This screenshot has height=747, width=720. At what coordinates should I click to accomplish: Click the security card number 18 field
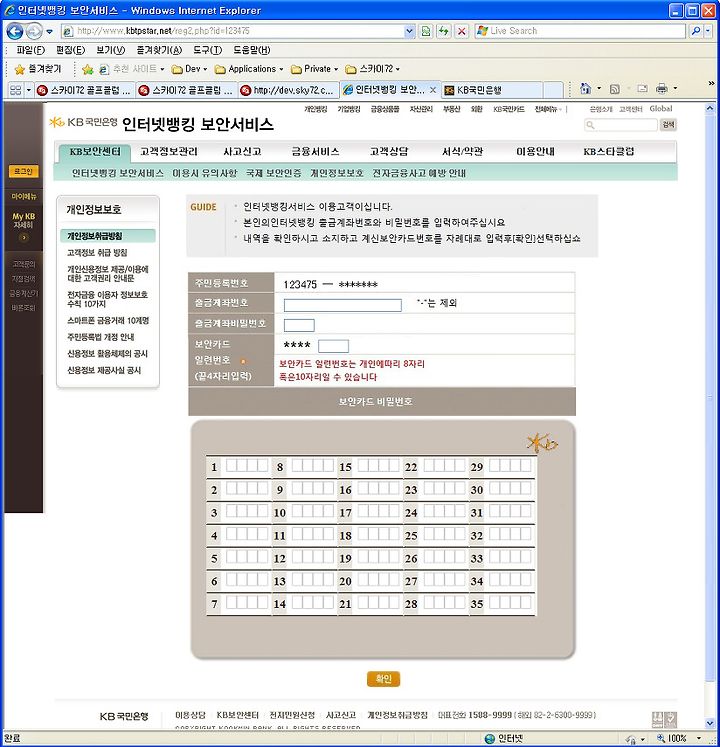(x=378, y=534)
